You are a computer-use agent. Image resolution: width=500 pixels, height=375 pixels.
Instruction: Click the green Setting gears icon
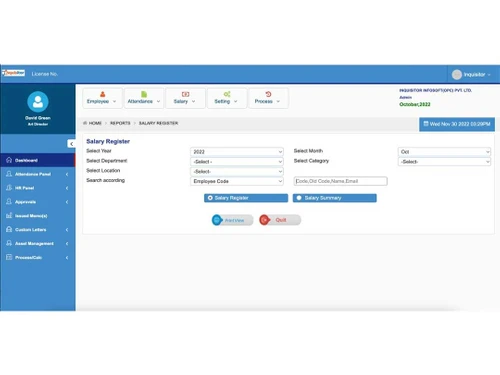point(227,94)
